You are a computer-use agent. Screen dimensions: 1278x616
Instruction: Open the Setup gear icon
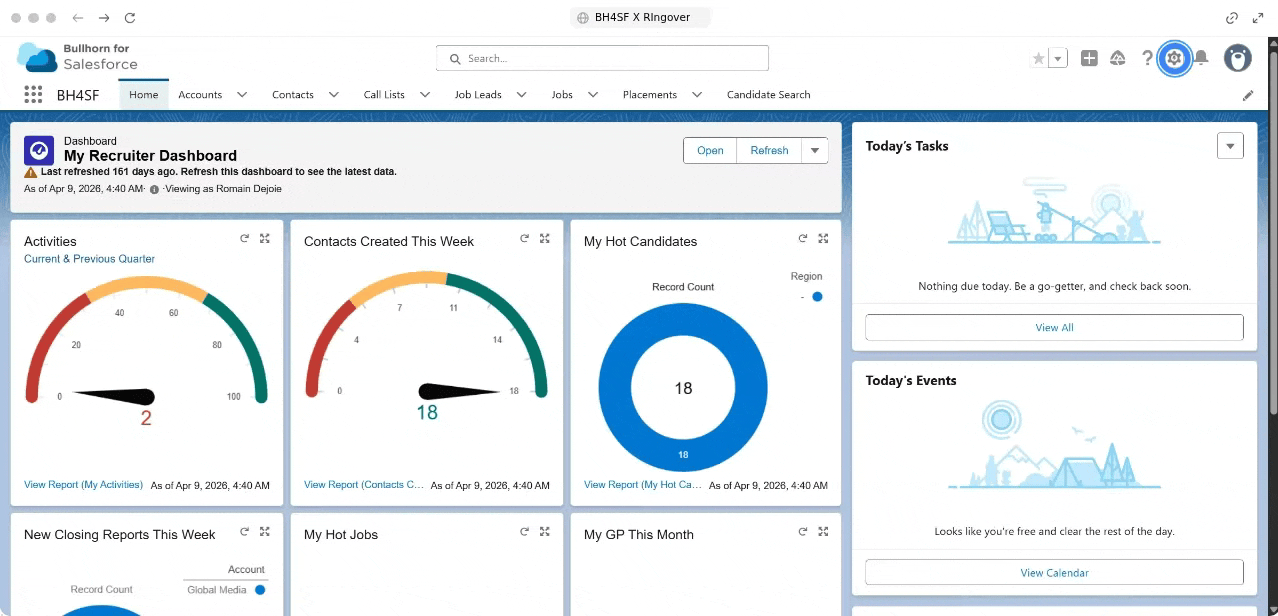1174,59
